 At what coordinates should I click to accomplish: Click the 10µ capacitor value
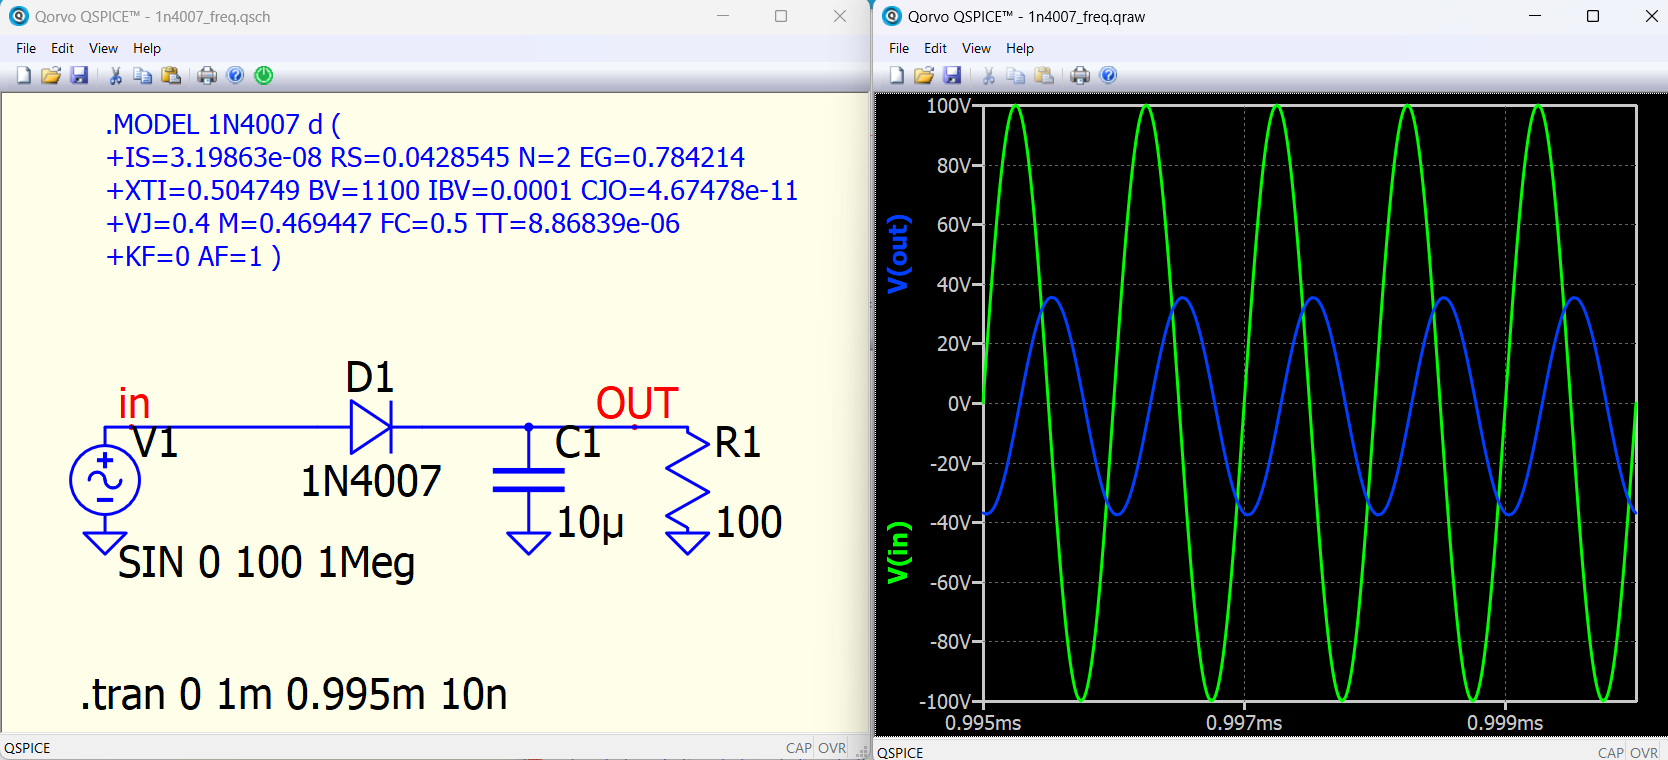[590, 522]
